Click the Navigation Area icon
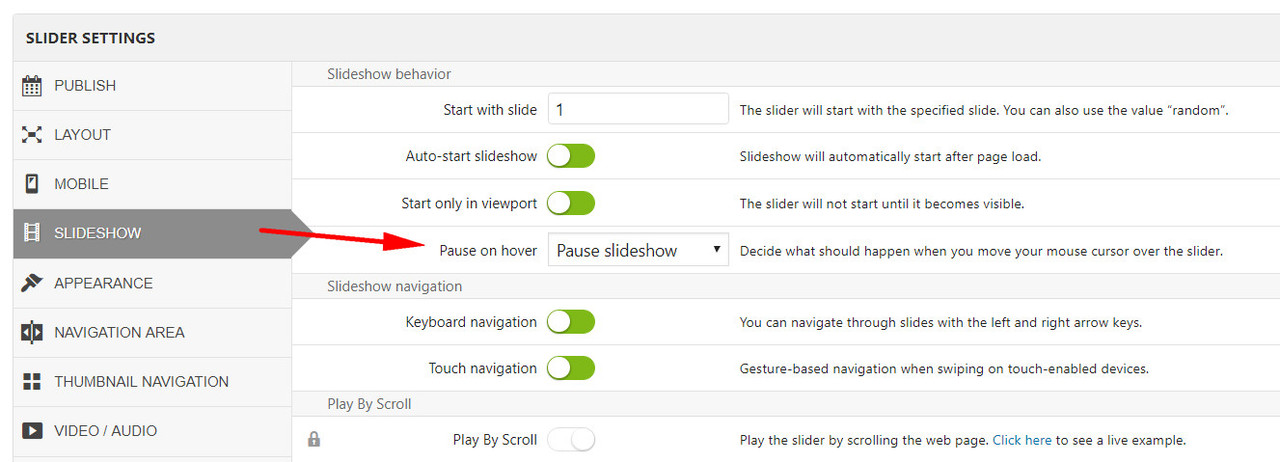 pyautogui.click(x=32, y=332)
